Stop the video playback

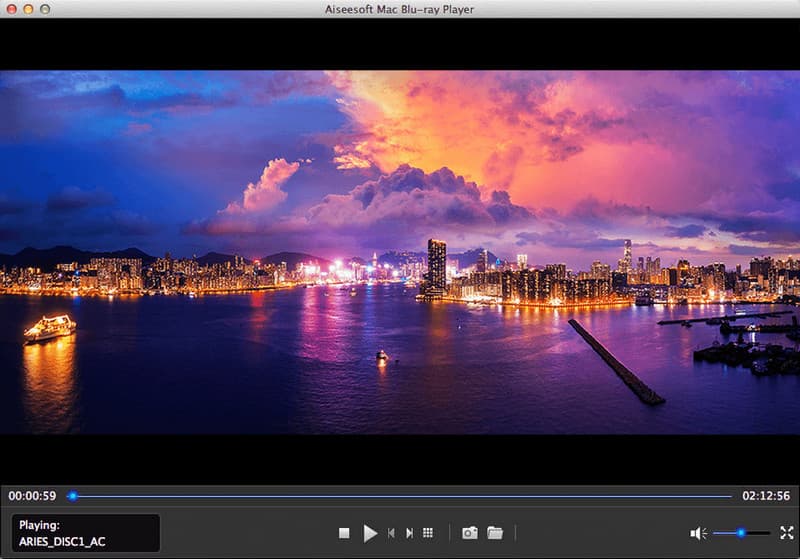pos(344,533)
